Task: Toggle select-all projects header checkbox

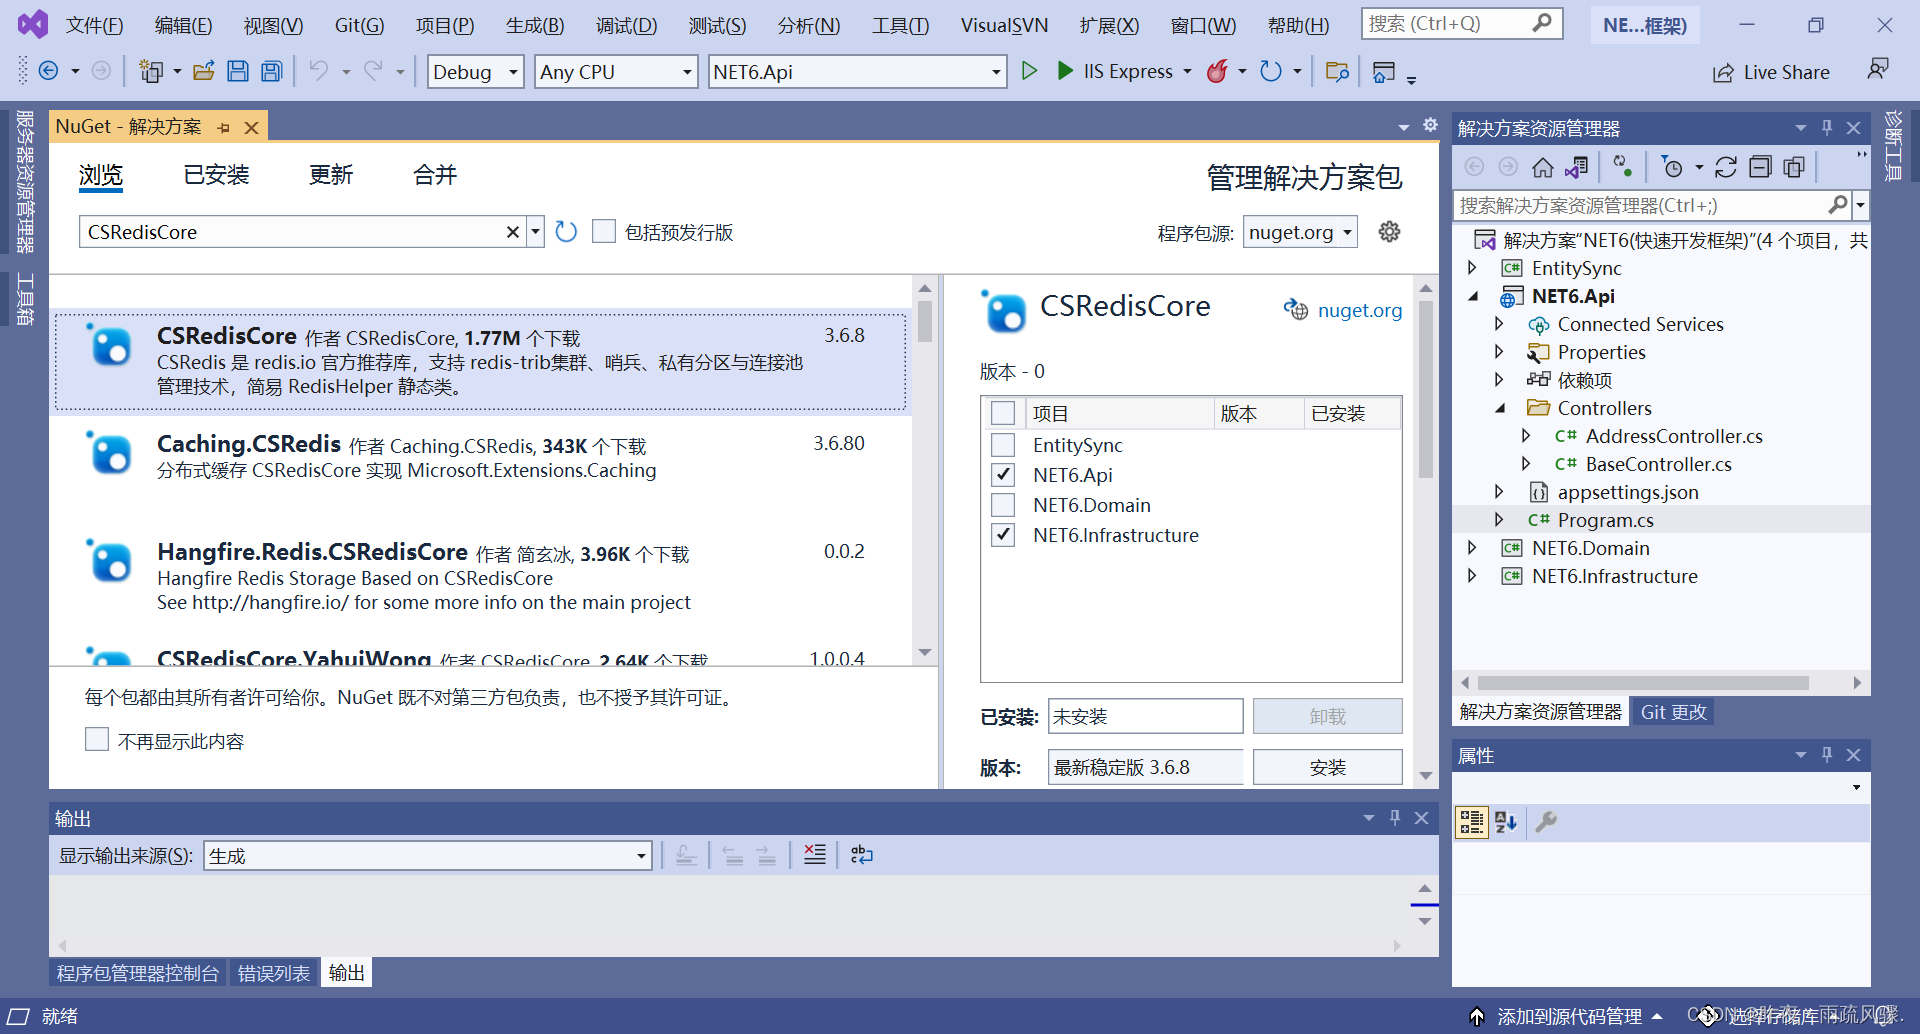Action: 1003,413
